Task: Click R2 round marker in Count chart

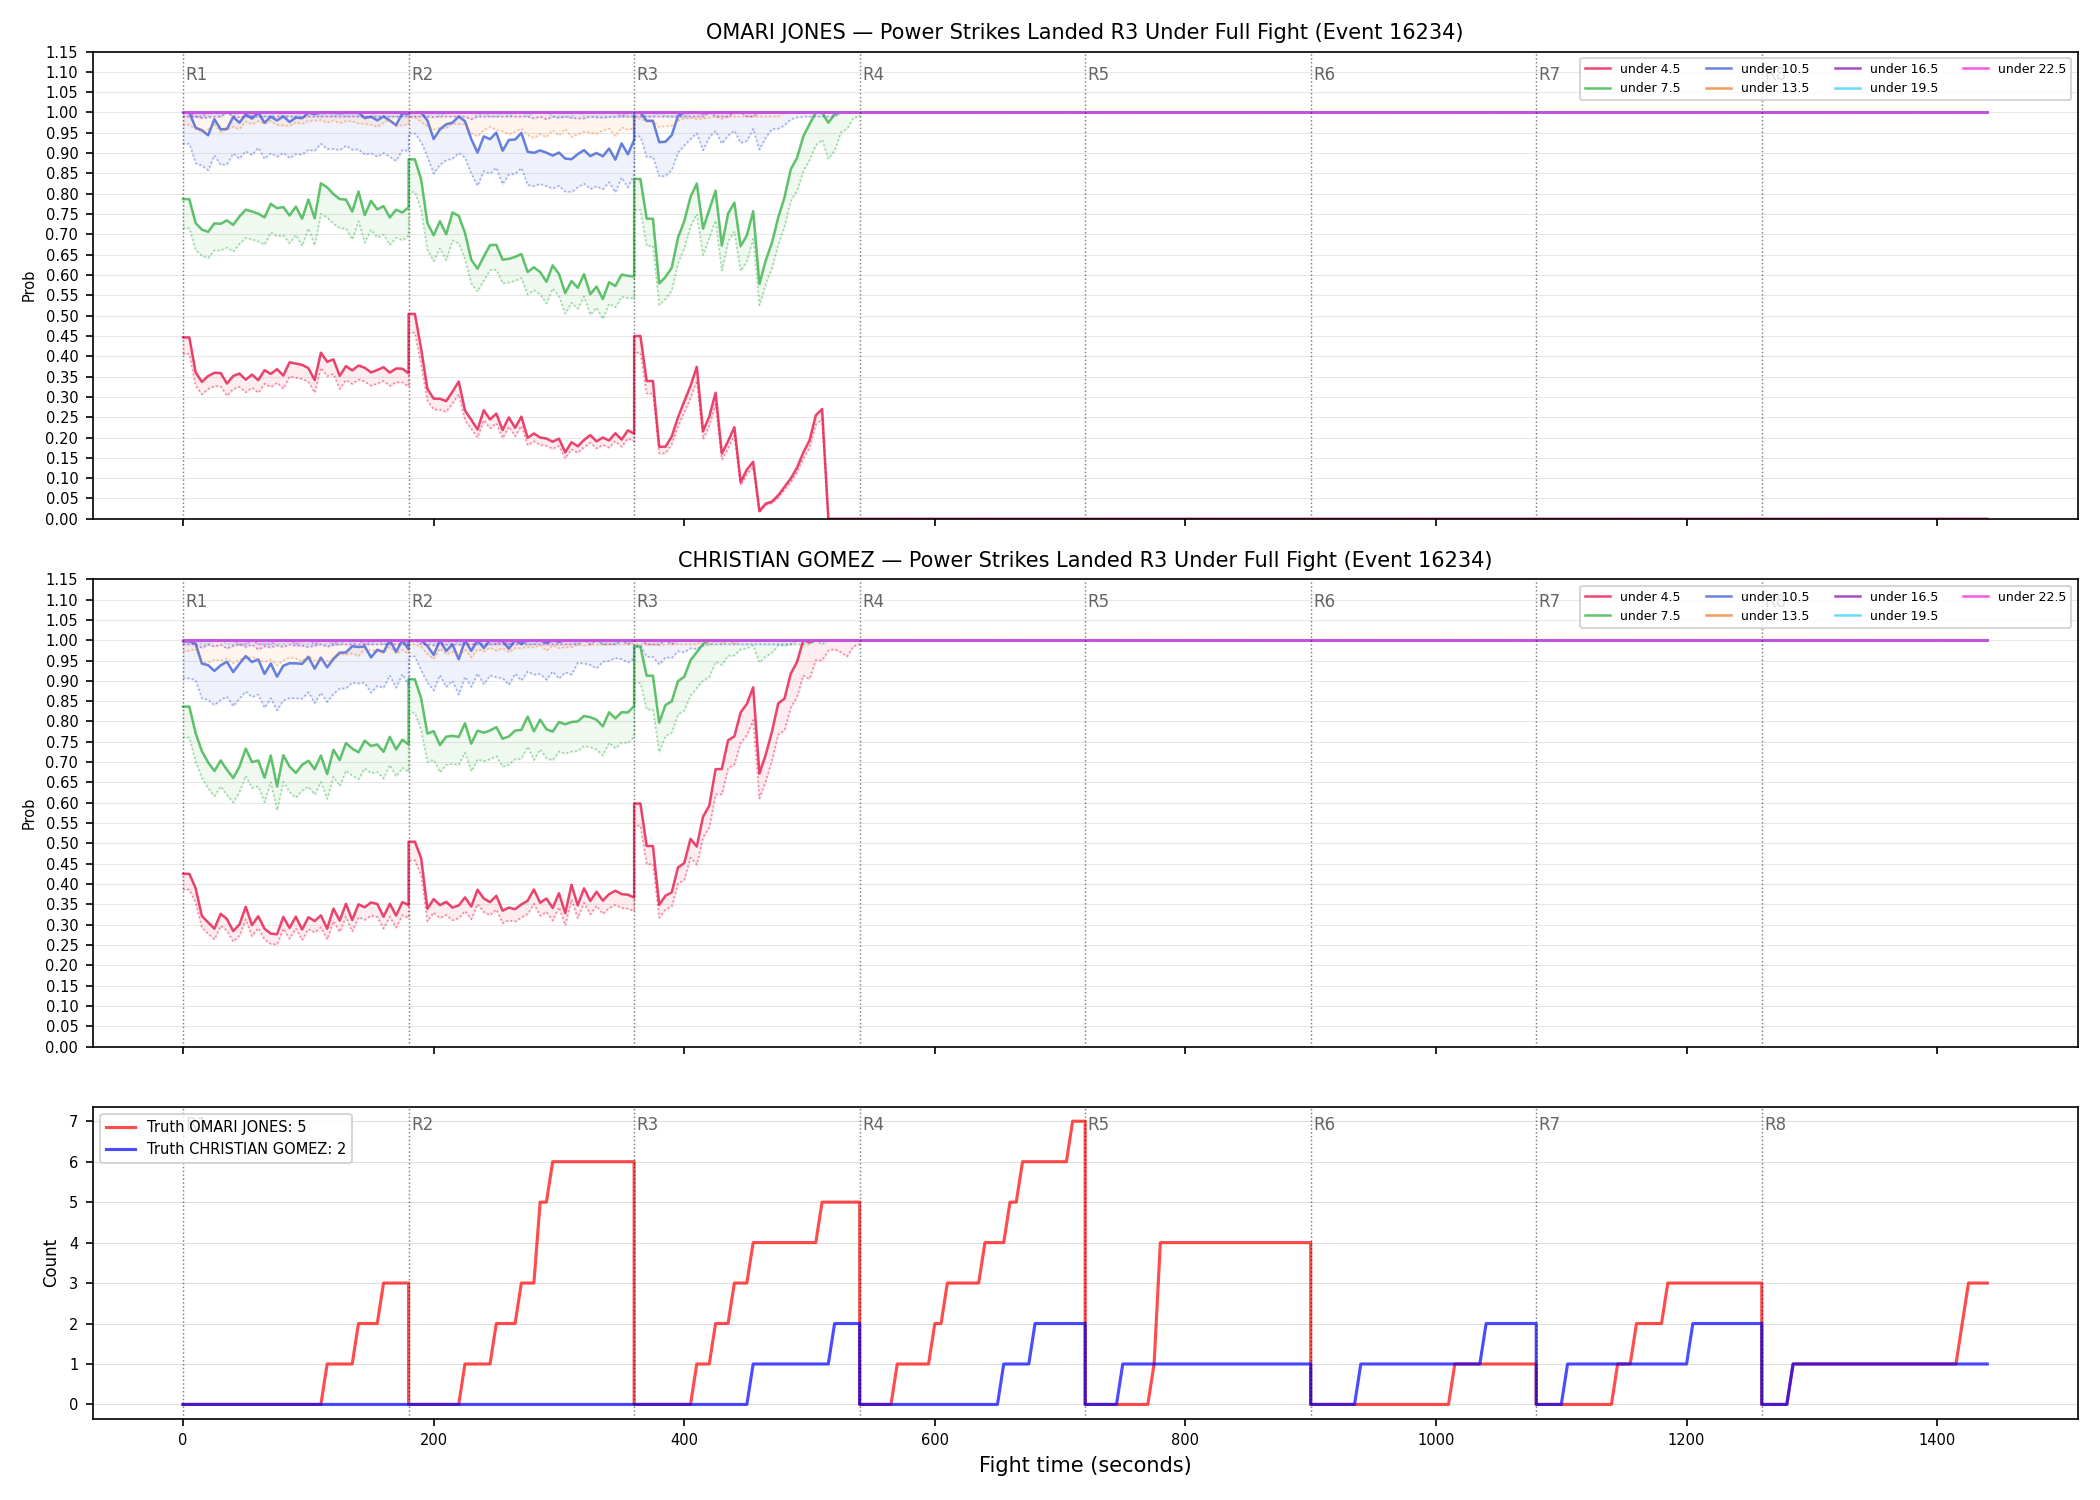Action: coord(422,1124)
